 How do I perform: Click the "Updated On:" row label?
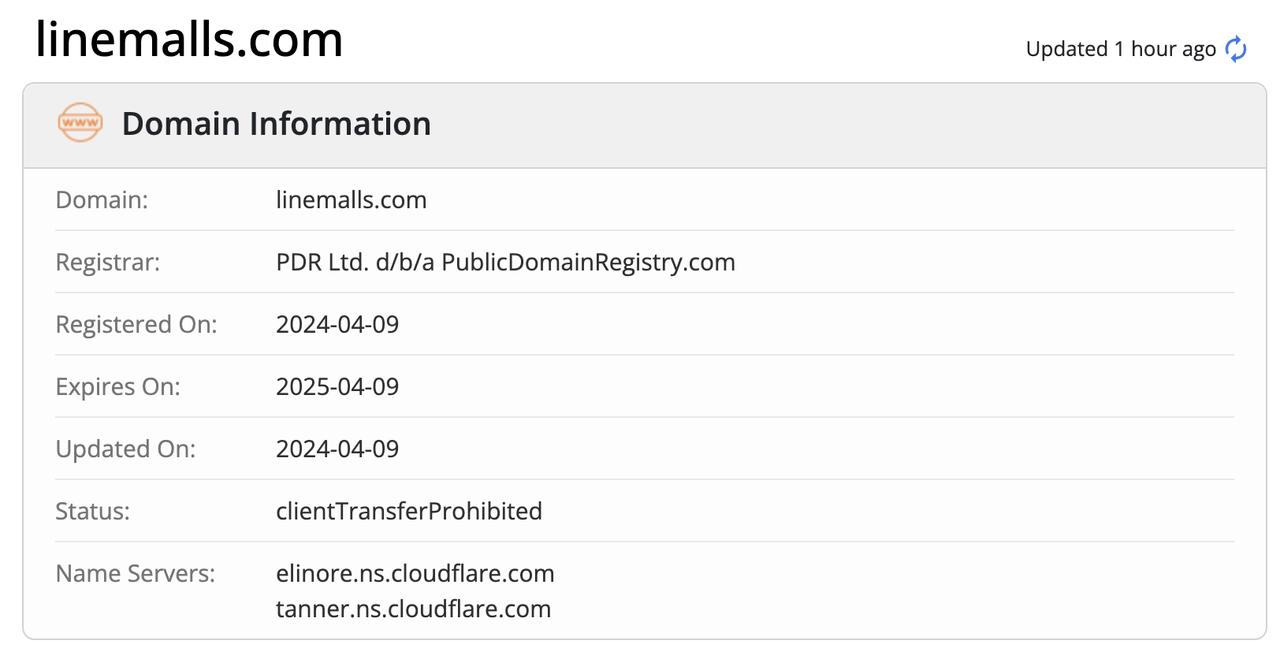click(126, 449)
